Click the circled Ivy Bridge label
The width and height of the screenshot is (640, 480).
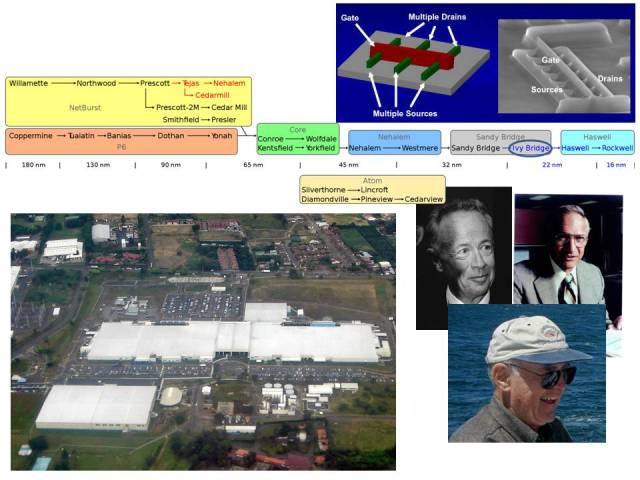529,148
